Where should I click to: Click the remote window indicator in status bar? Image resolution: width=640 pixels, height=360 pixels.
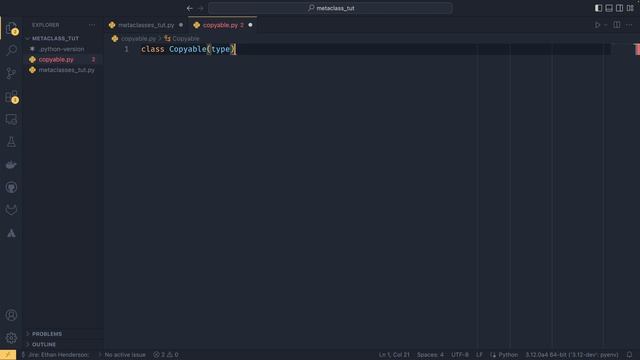8,355
